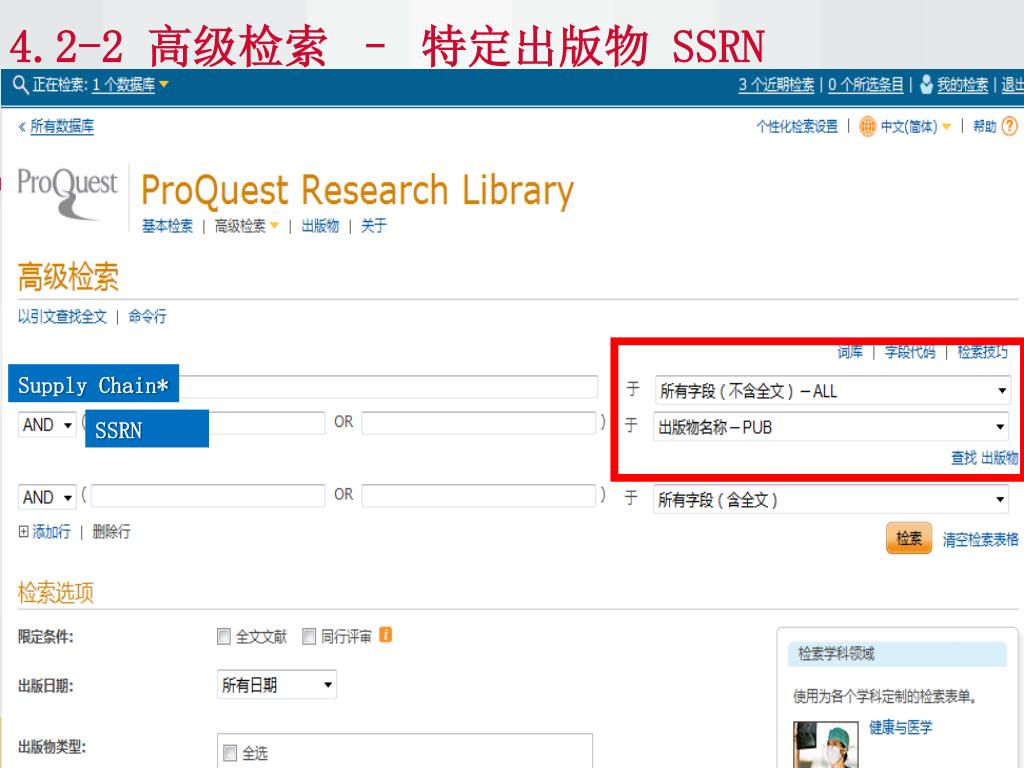This screenshot has height=768, width=1024.
Task: Tick the '同行评审' peer reviewed checkbox
Action: coord(309,636)
